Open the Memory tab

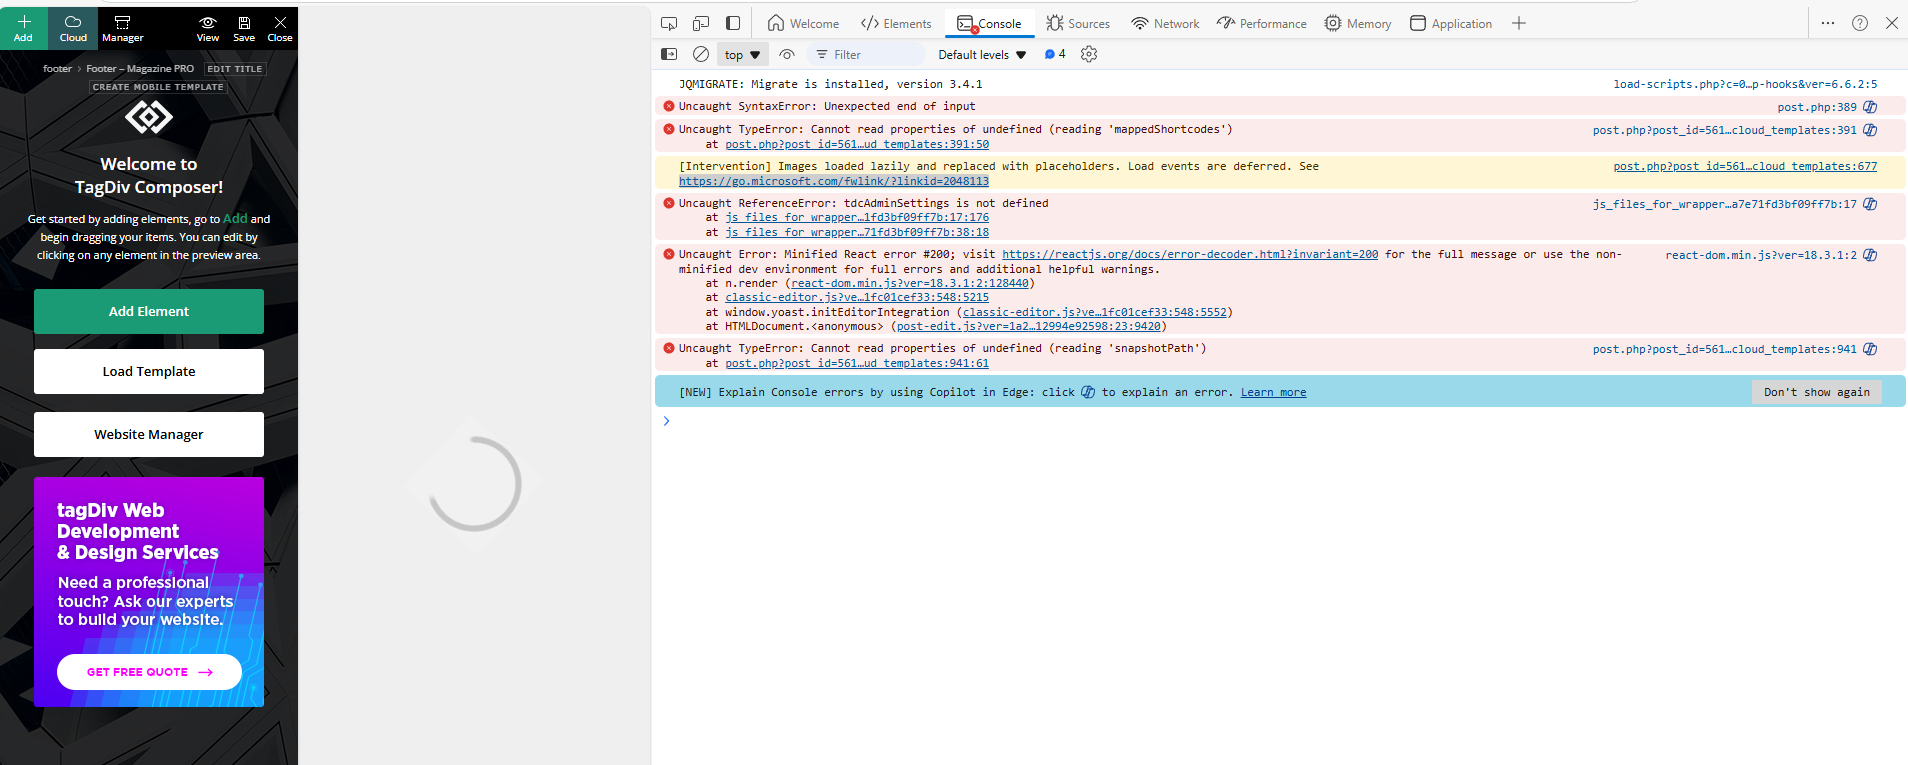[x=1358, y=23]
